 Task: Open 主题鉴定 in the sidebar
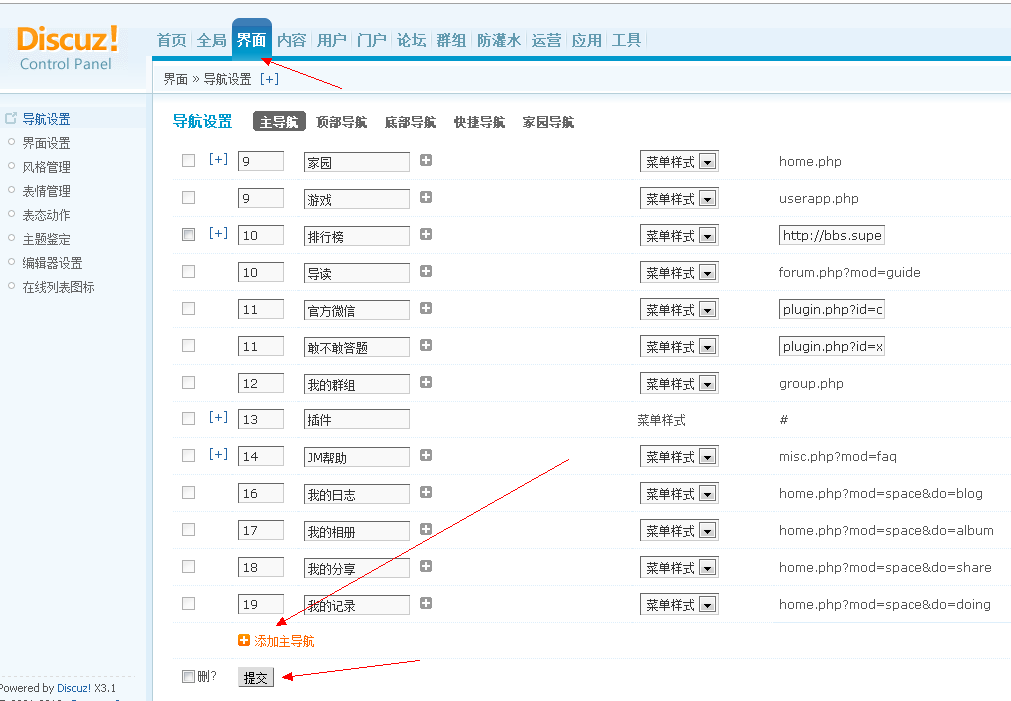coord(46,239)
